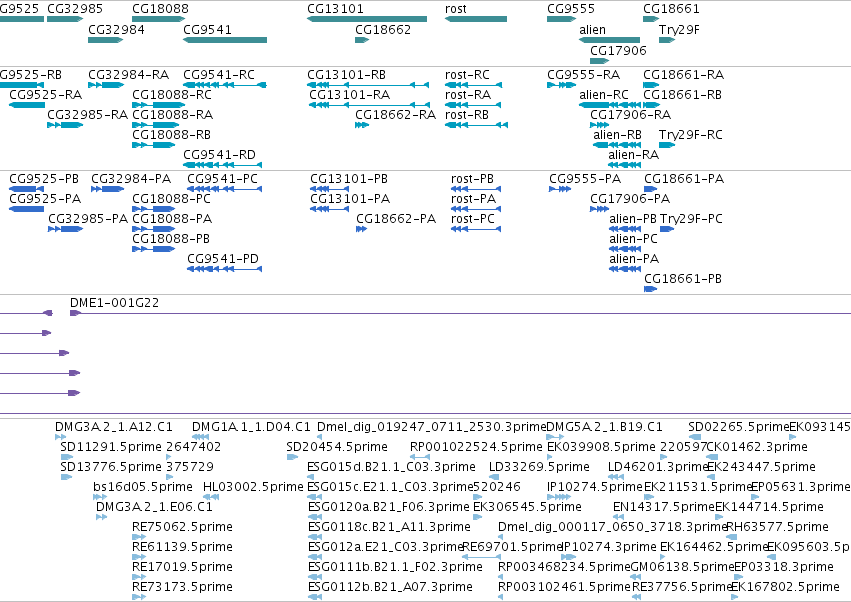The width and height of the screenshot is (851, 602).
Task: Select EST ESG0118c.B21_A11.3prime
Action: tap(314, 537)
